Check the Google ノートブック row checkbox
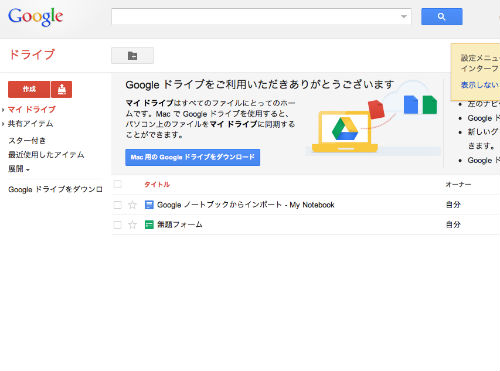500x371 pixels. [x=117, y=205]
